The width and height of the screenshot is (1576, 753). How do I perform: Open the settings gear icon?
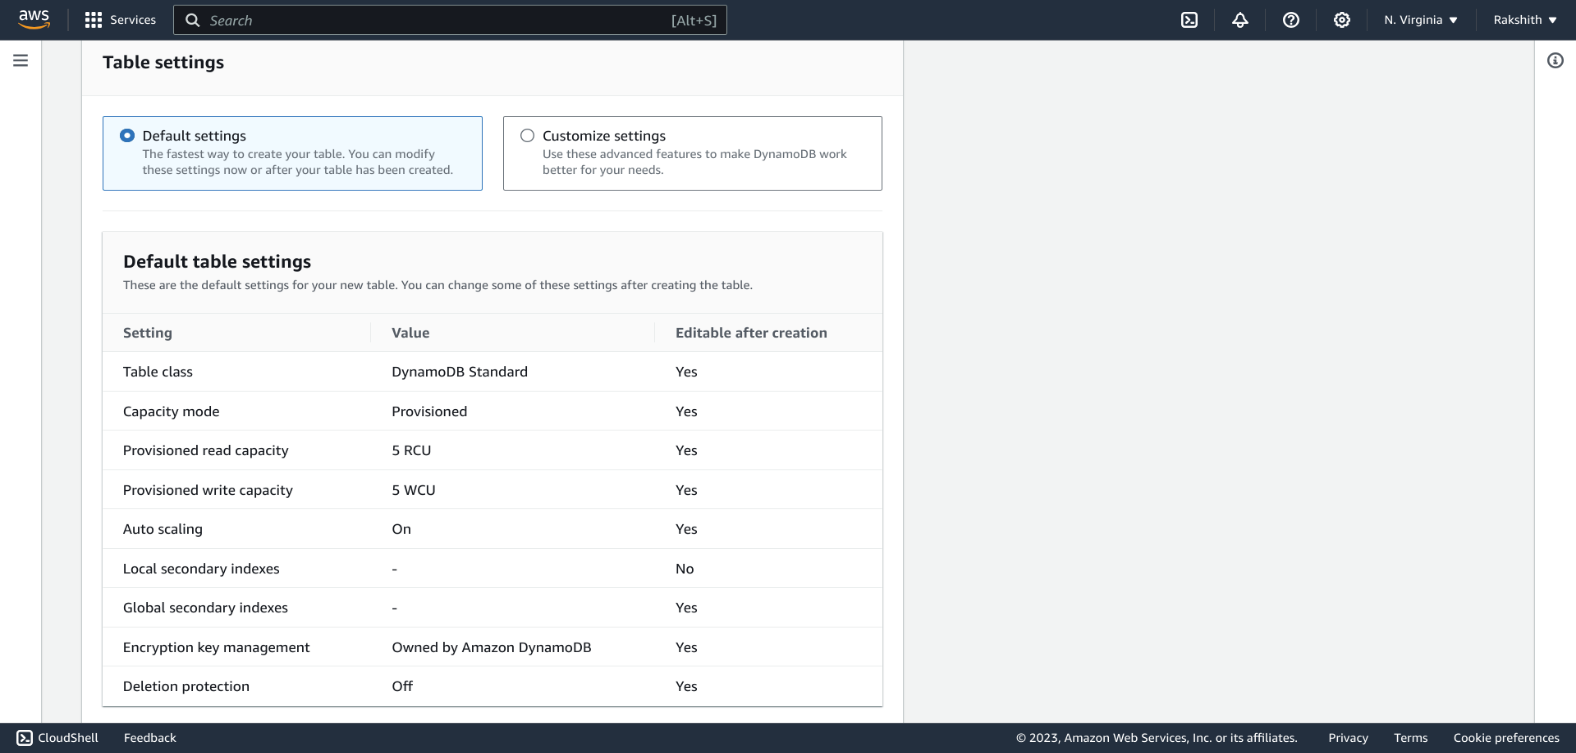[x=1342, y=20]
